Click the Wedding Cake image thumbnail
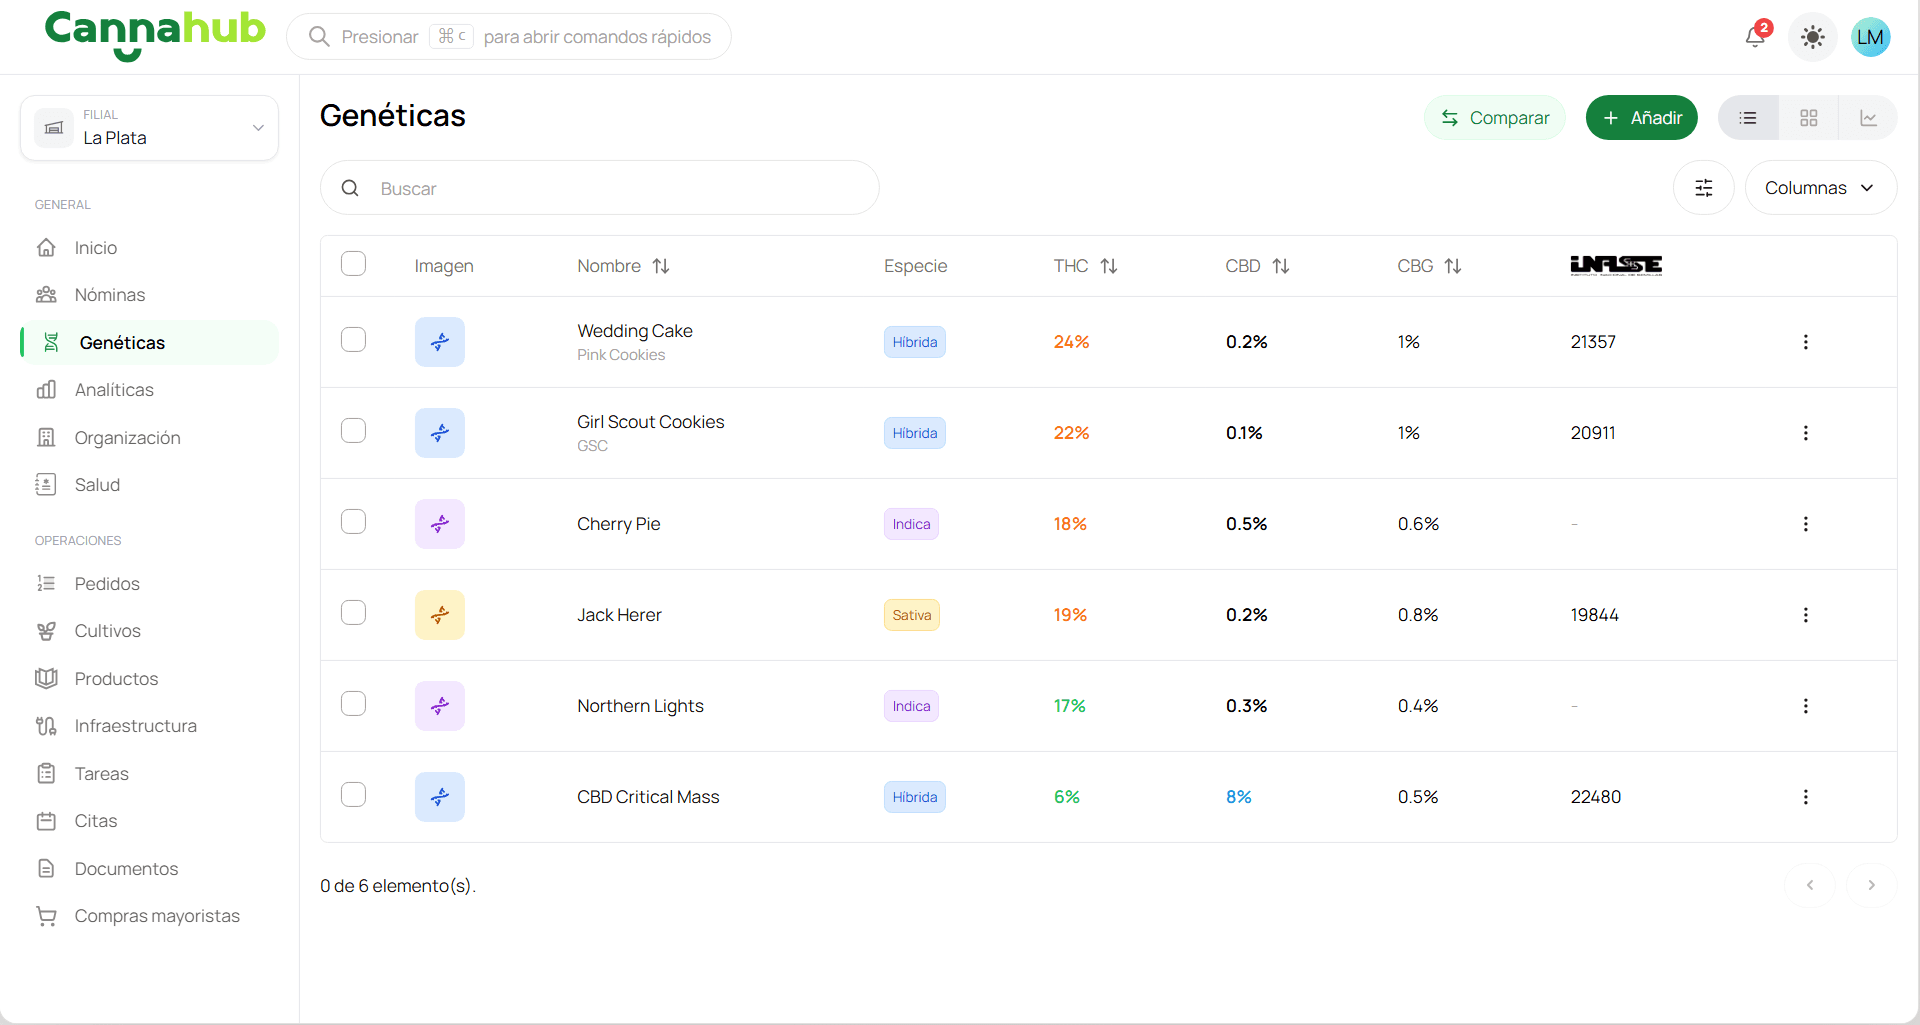This screenshot has height=1025, width=1920. click(x=440, y=342)
